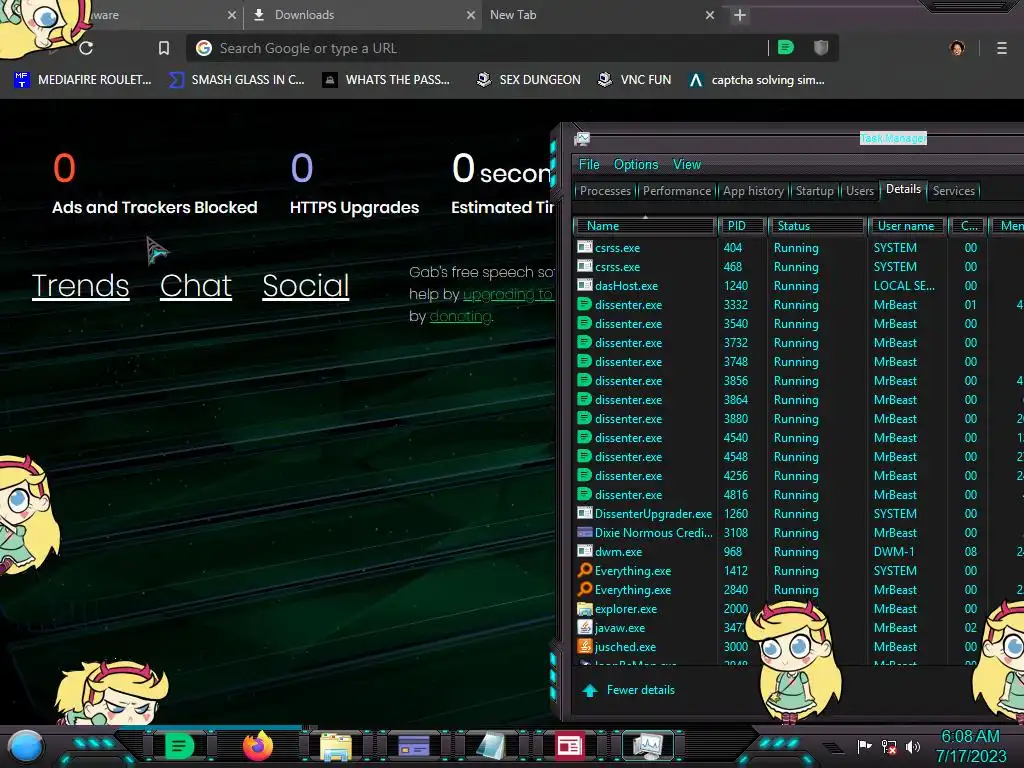Image resolution: width=1024 pixels, height=768 pixels.
Task: Switch to the App history tab
Action: click(x=753, y=191)
